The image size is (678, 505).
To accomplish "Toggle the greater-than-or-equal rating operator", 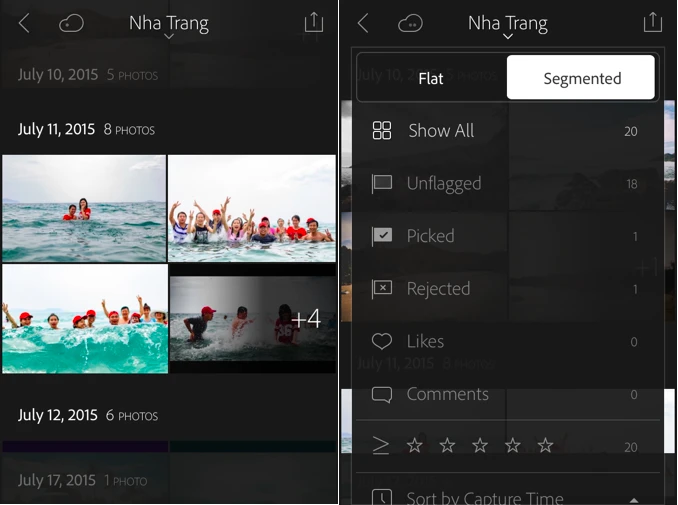I will [x=381, y=446].
